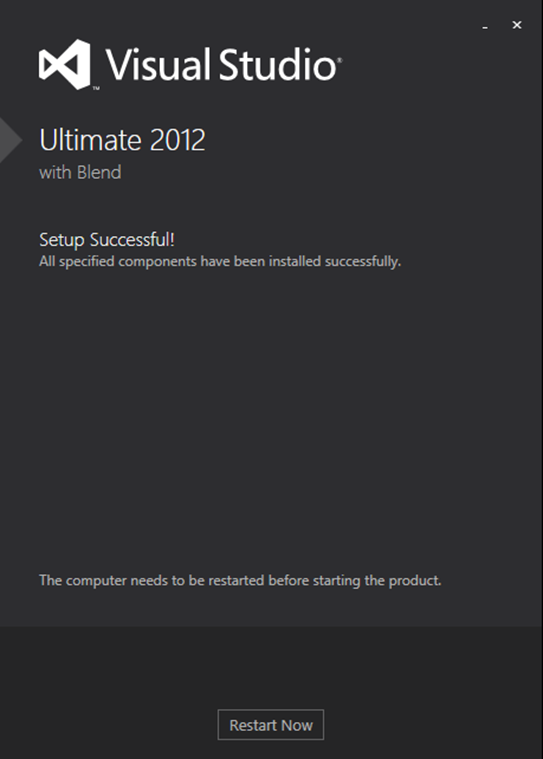
Task: Click the year 2012 in the edition heading
Action: pyautogui.click(x=178, y=140)
